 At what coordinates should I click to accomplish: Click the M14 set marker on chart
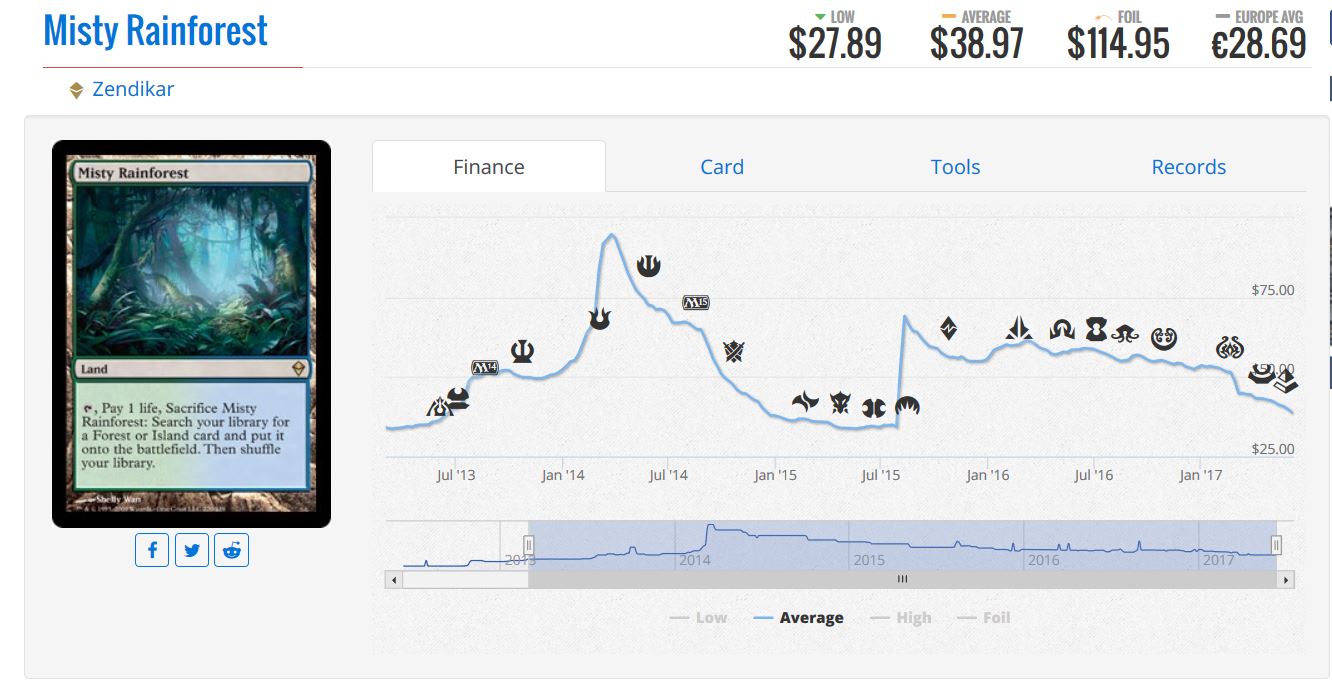485,367
